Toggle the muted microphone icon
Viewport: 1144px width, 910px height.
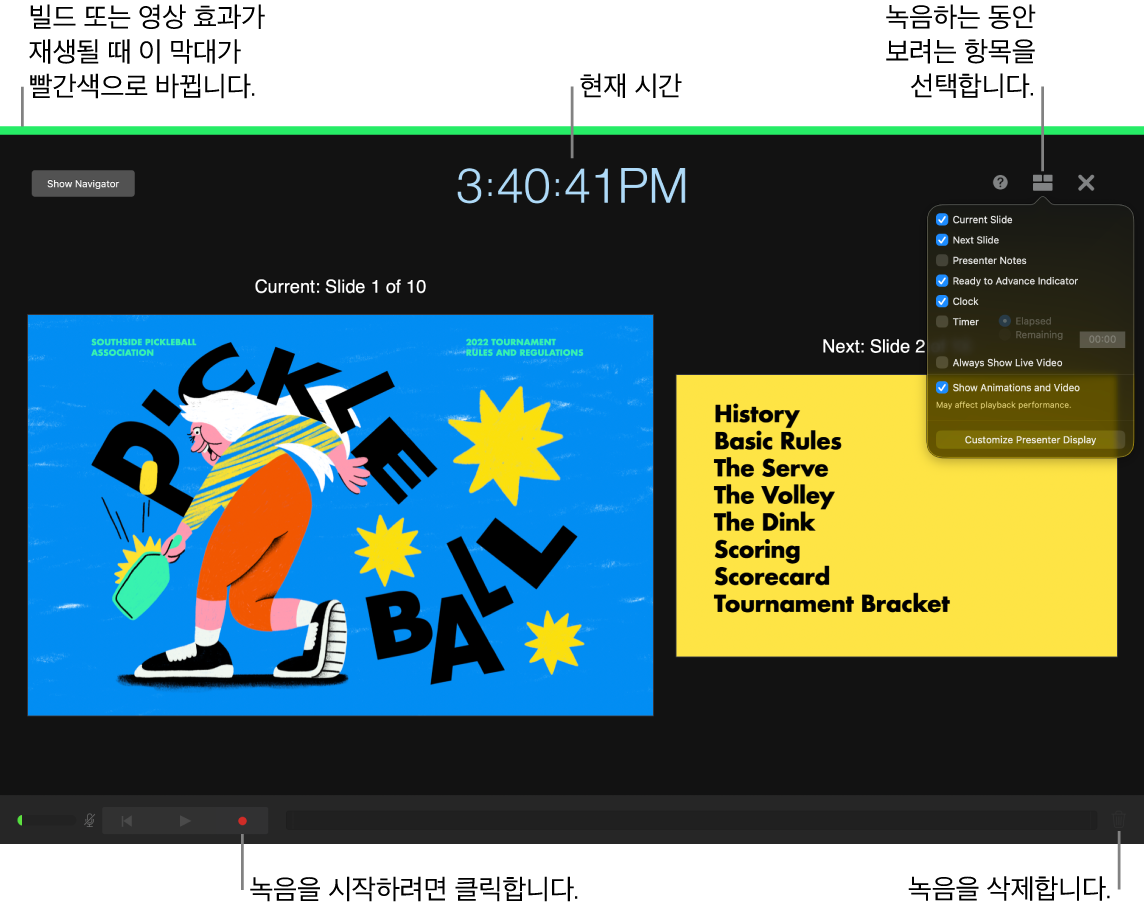tap(89, 821)
